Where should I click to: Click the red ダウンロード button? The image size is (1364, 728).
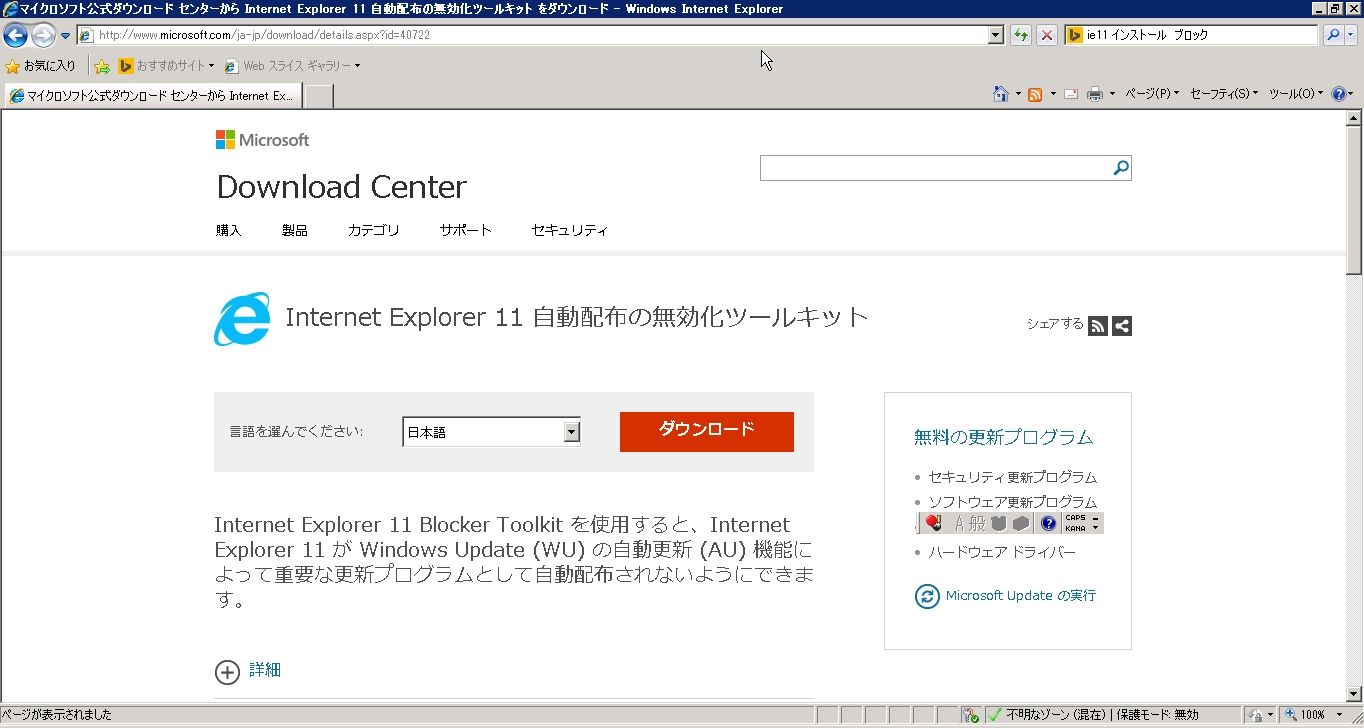[x=707, y=431]
